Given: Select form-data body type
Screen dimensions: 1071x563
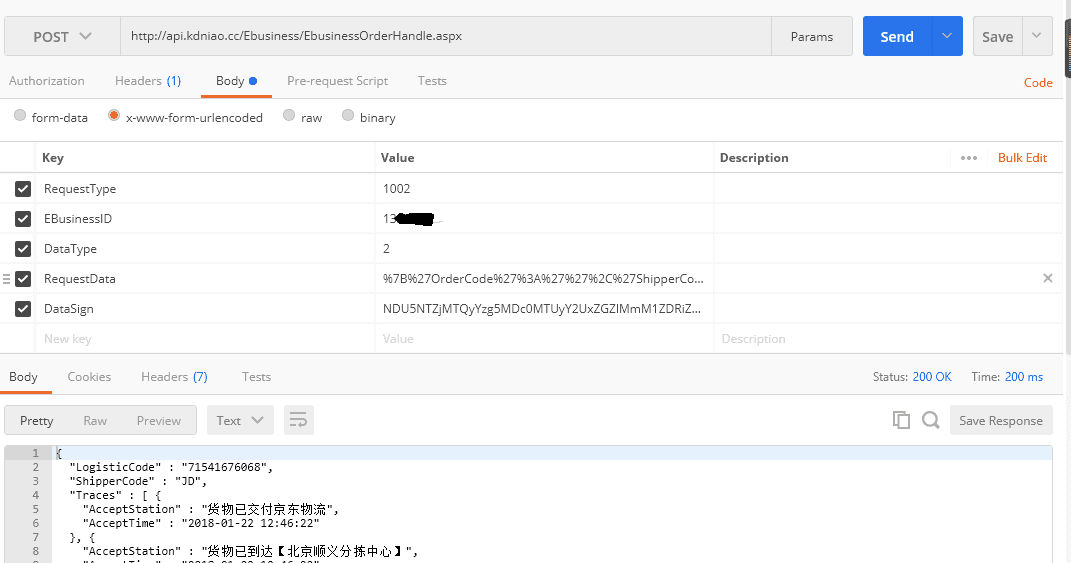Looking at the screenshot, I should point(20,115).
